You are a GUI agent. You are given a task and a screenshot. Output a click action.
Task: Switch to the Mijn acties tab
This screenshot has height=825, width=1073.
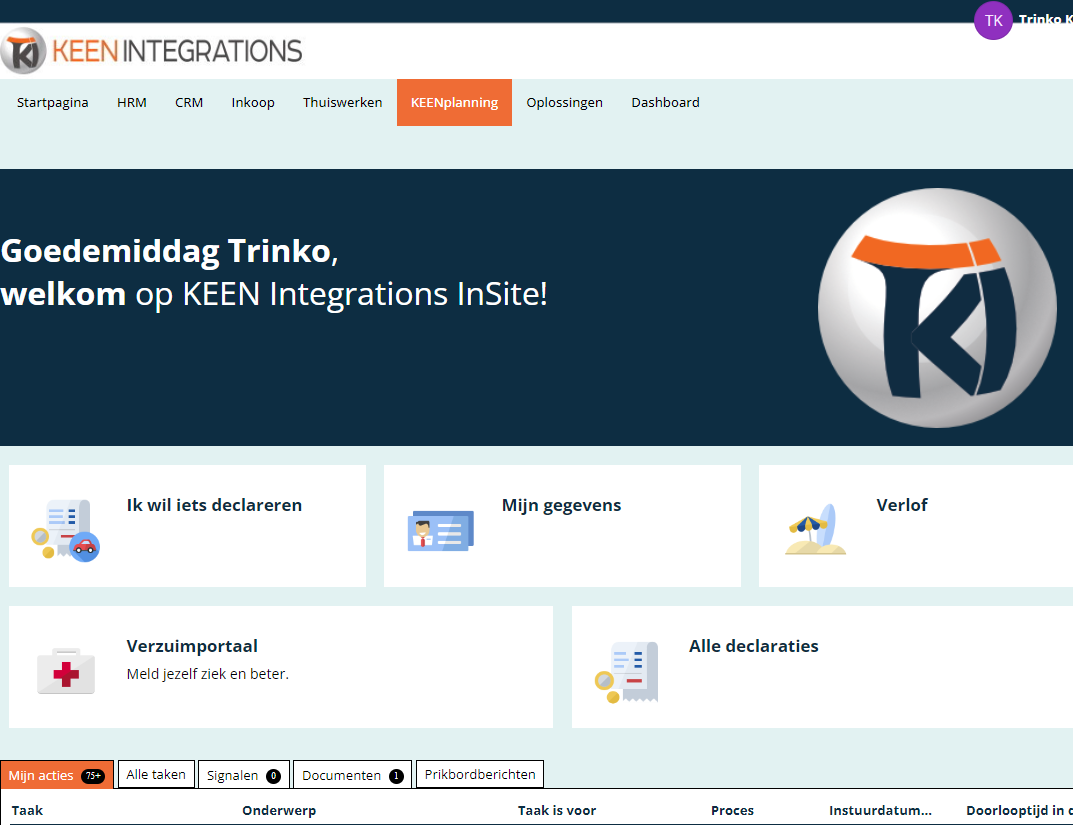click(x=57, y=775)
